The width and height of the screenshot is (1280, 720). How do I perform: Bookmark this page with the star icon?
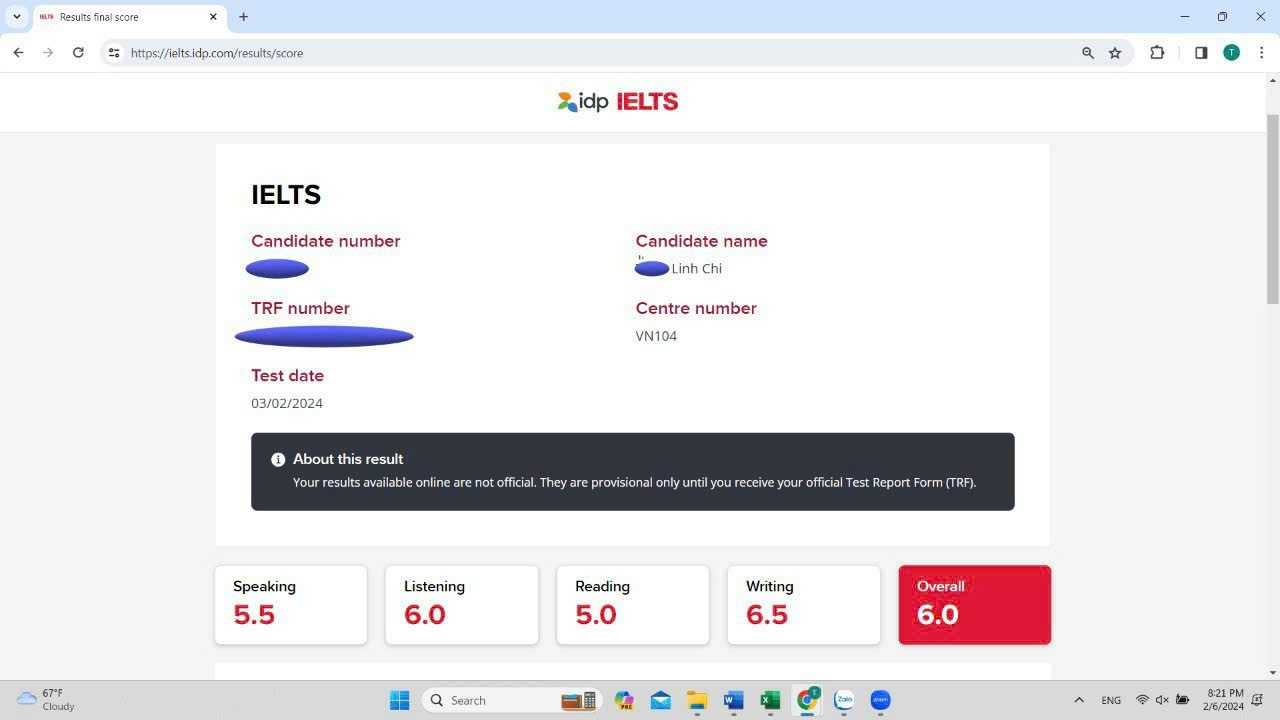(x=1115, y=53)
